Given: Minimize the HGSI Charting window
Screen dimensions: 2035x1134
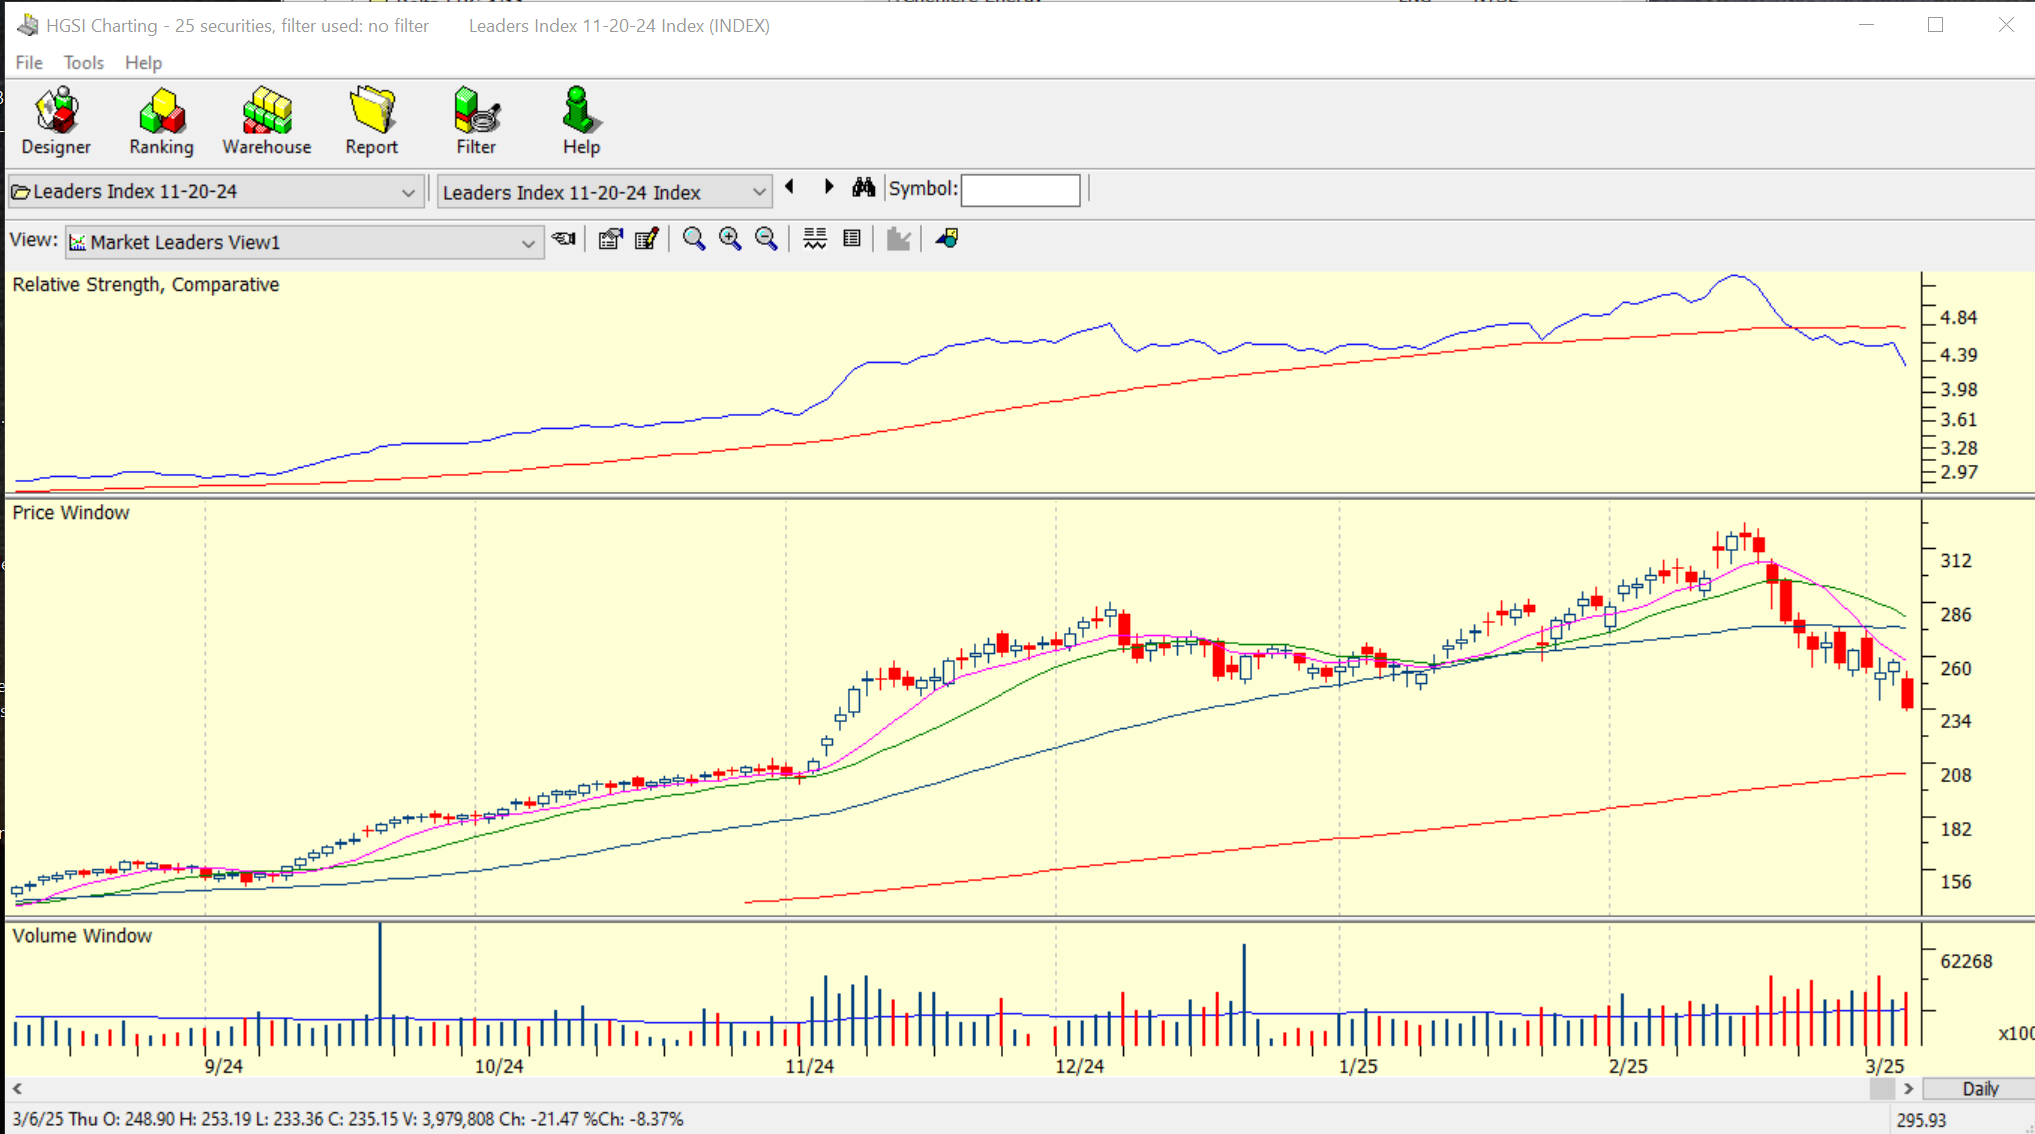Looking at the screenshot, I should [x=1866, y=25].
